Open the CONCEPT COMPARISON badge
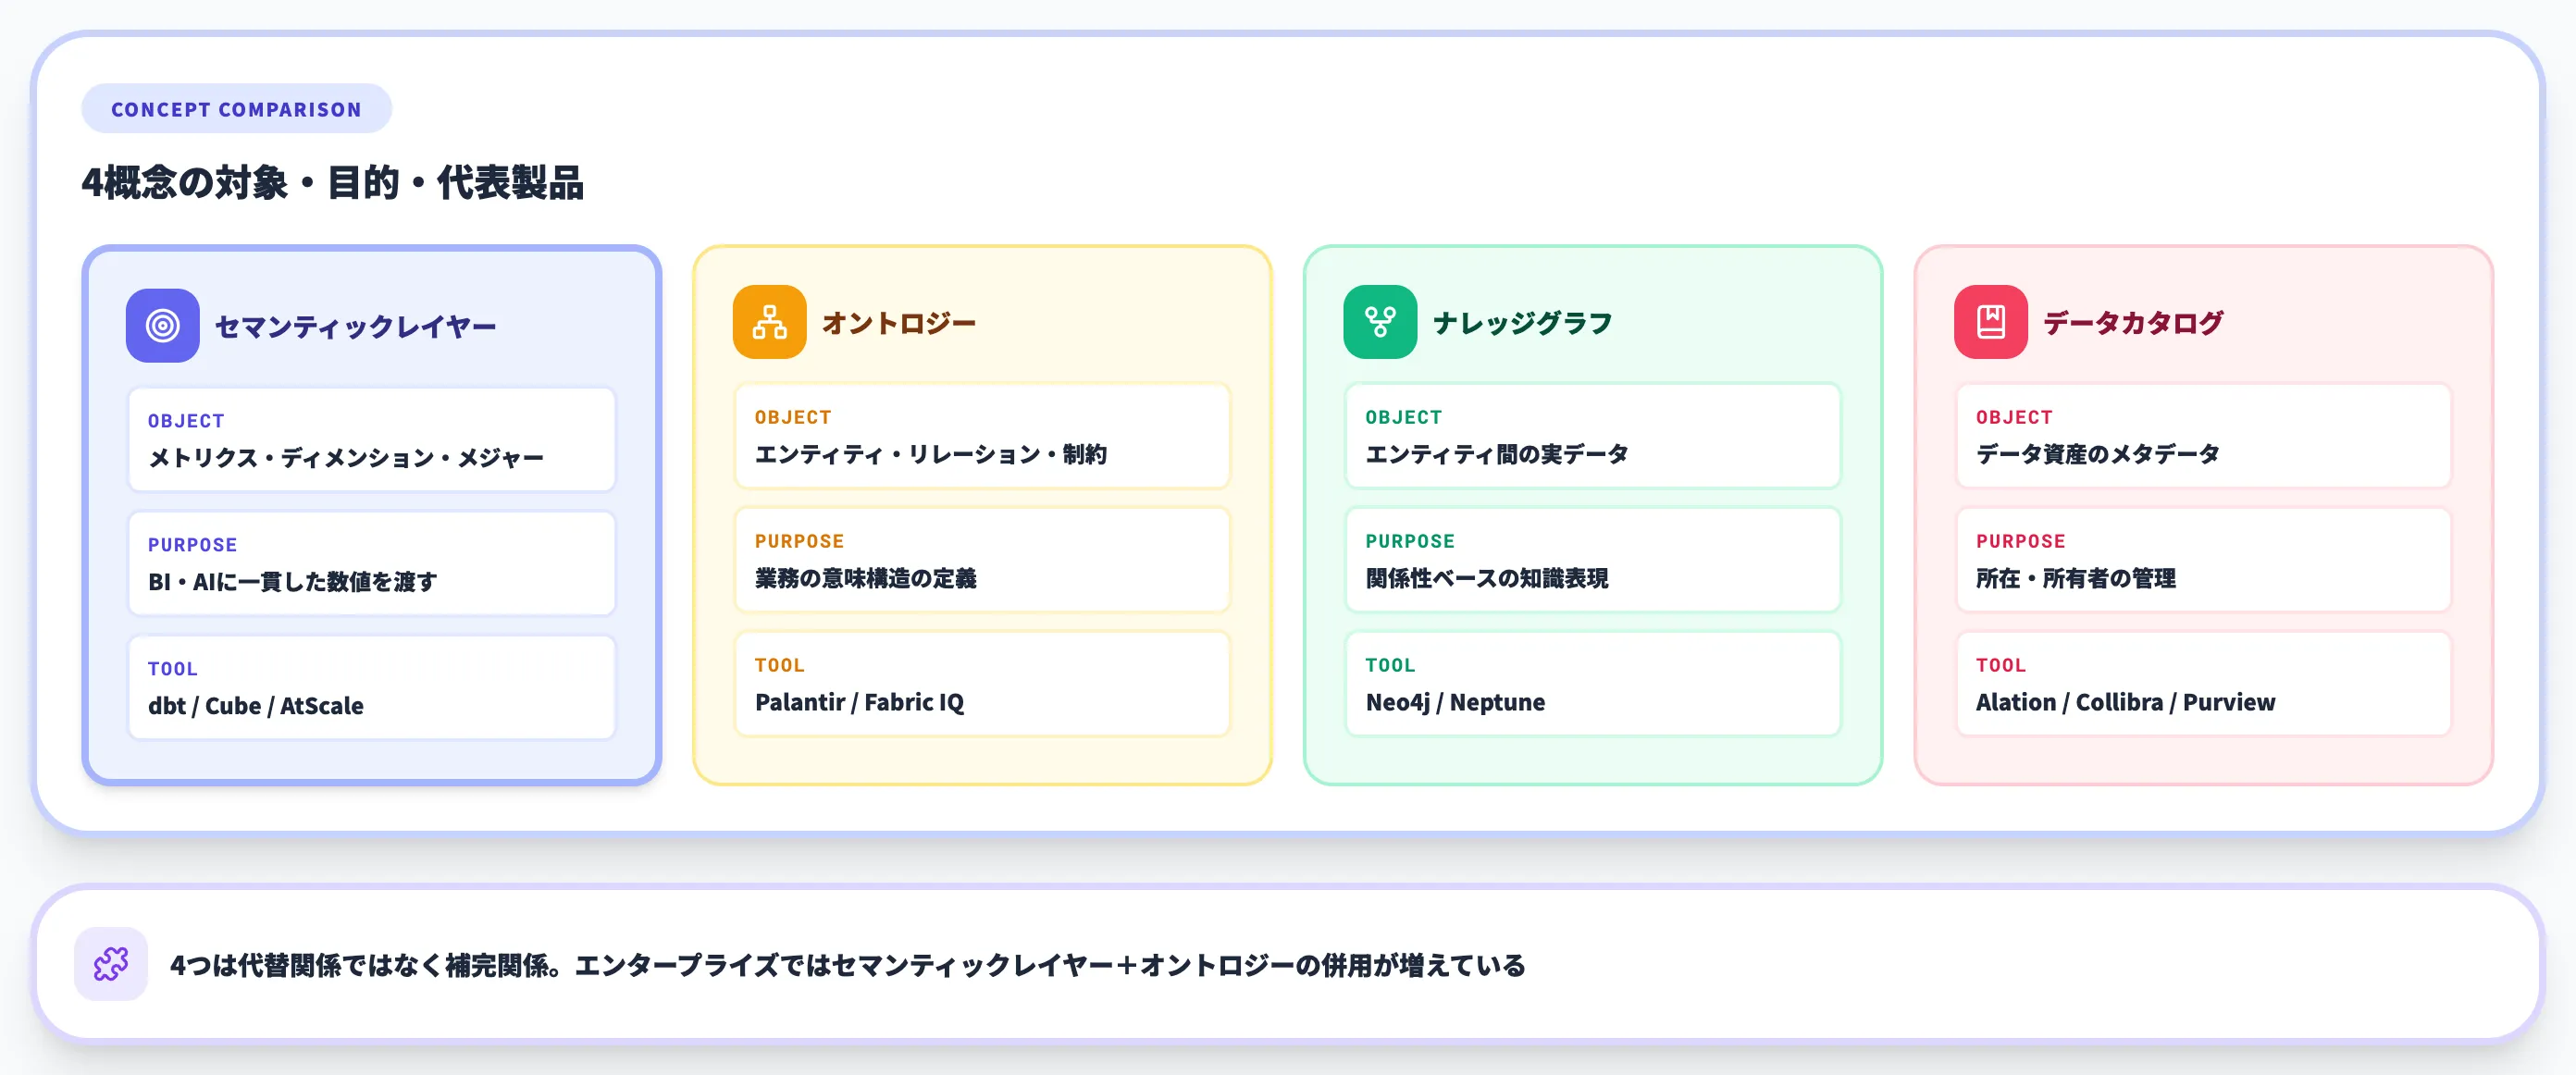Viewport: 2576px width, 1075px height. [x=236, y=109]
